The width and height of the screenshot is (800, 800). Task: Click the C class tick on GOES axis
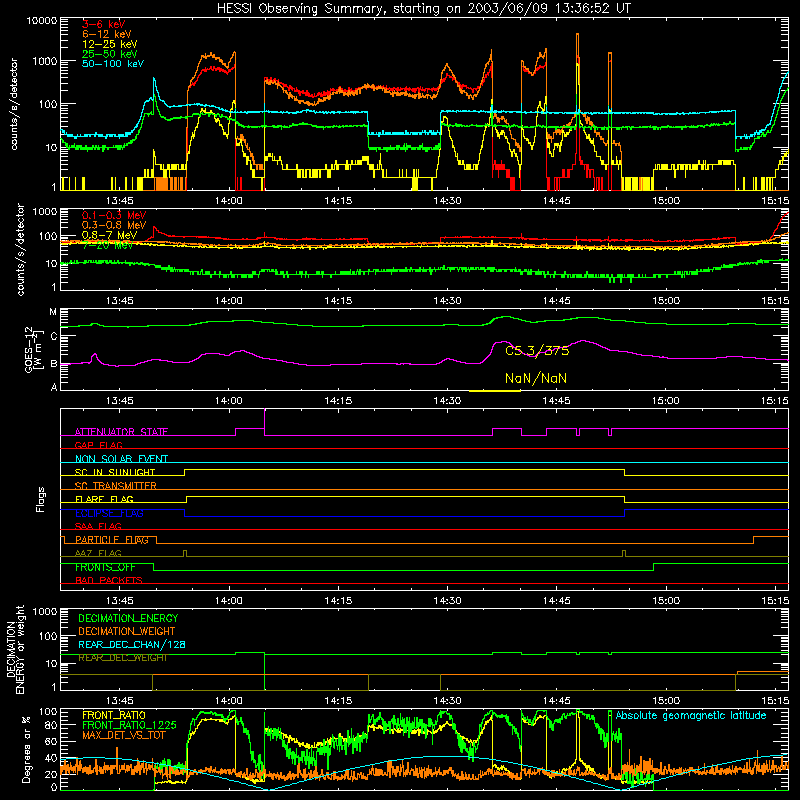click(54, 336)
